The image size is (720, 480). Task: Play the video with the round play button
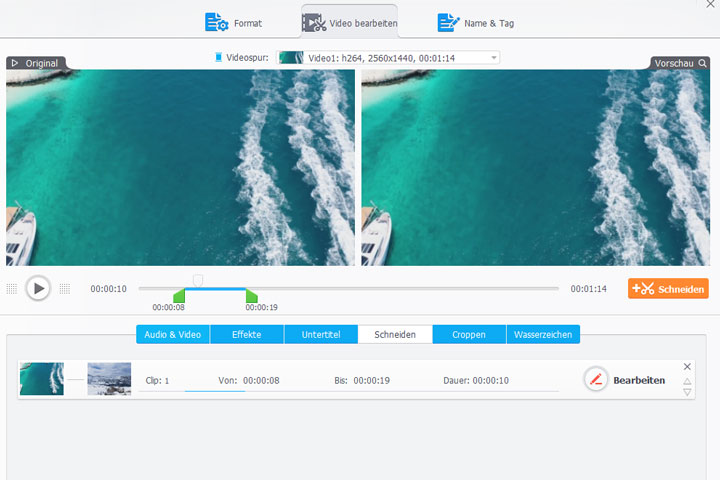(x=38, y=288)
